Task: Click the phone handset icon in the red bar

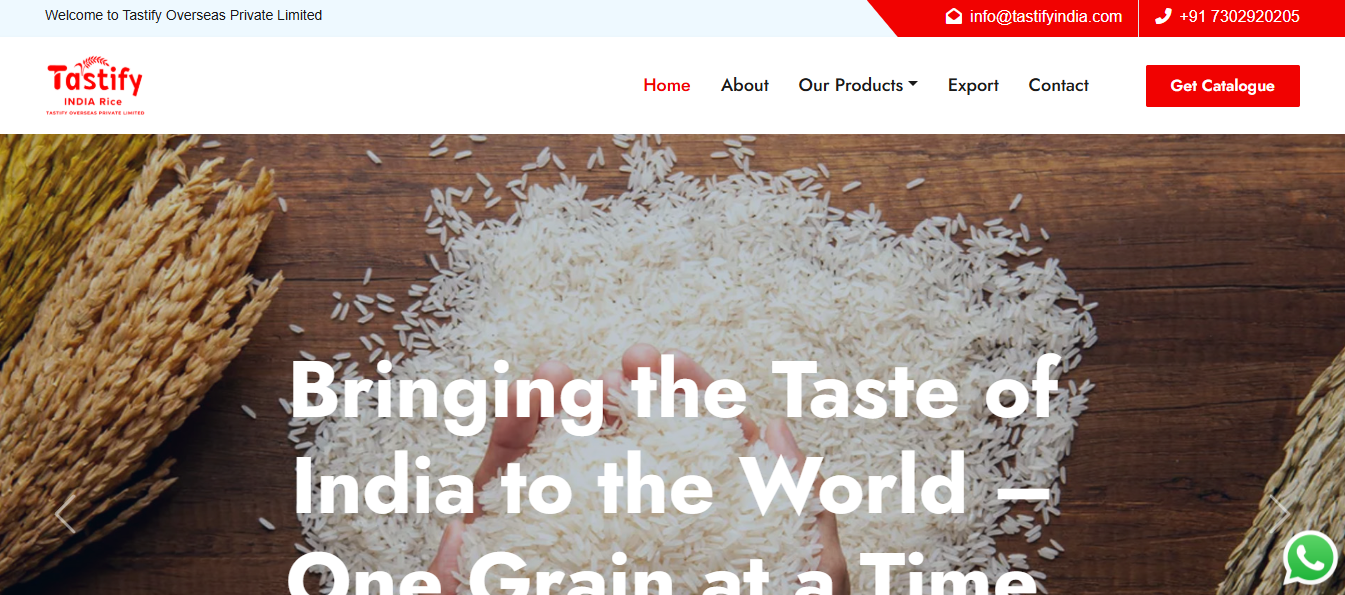Action: [1163, 16]
